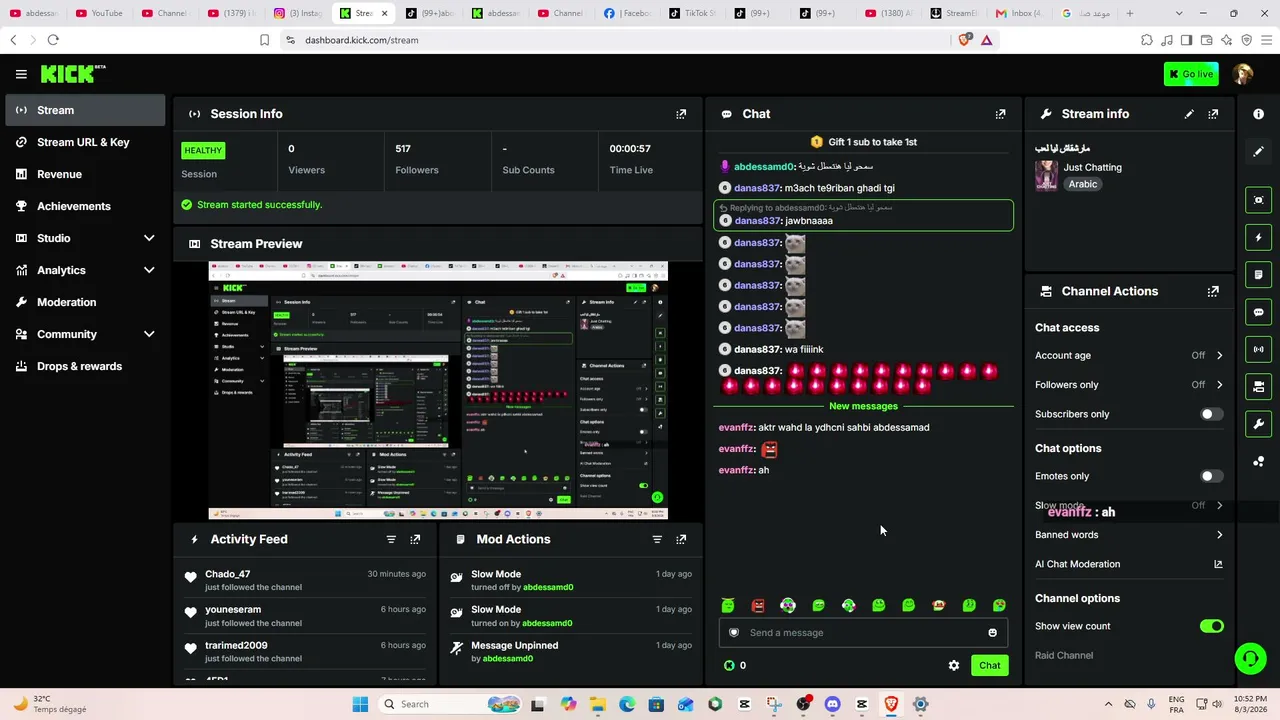This screenshot has height=720, width=1280.
Task: Filter the Activity Feed list
Action: coord(391,539)
